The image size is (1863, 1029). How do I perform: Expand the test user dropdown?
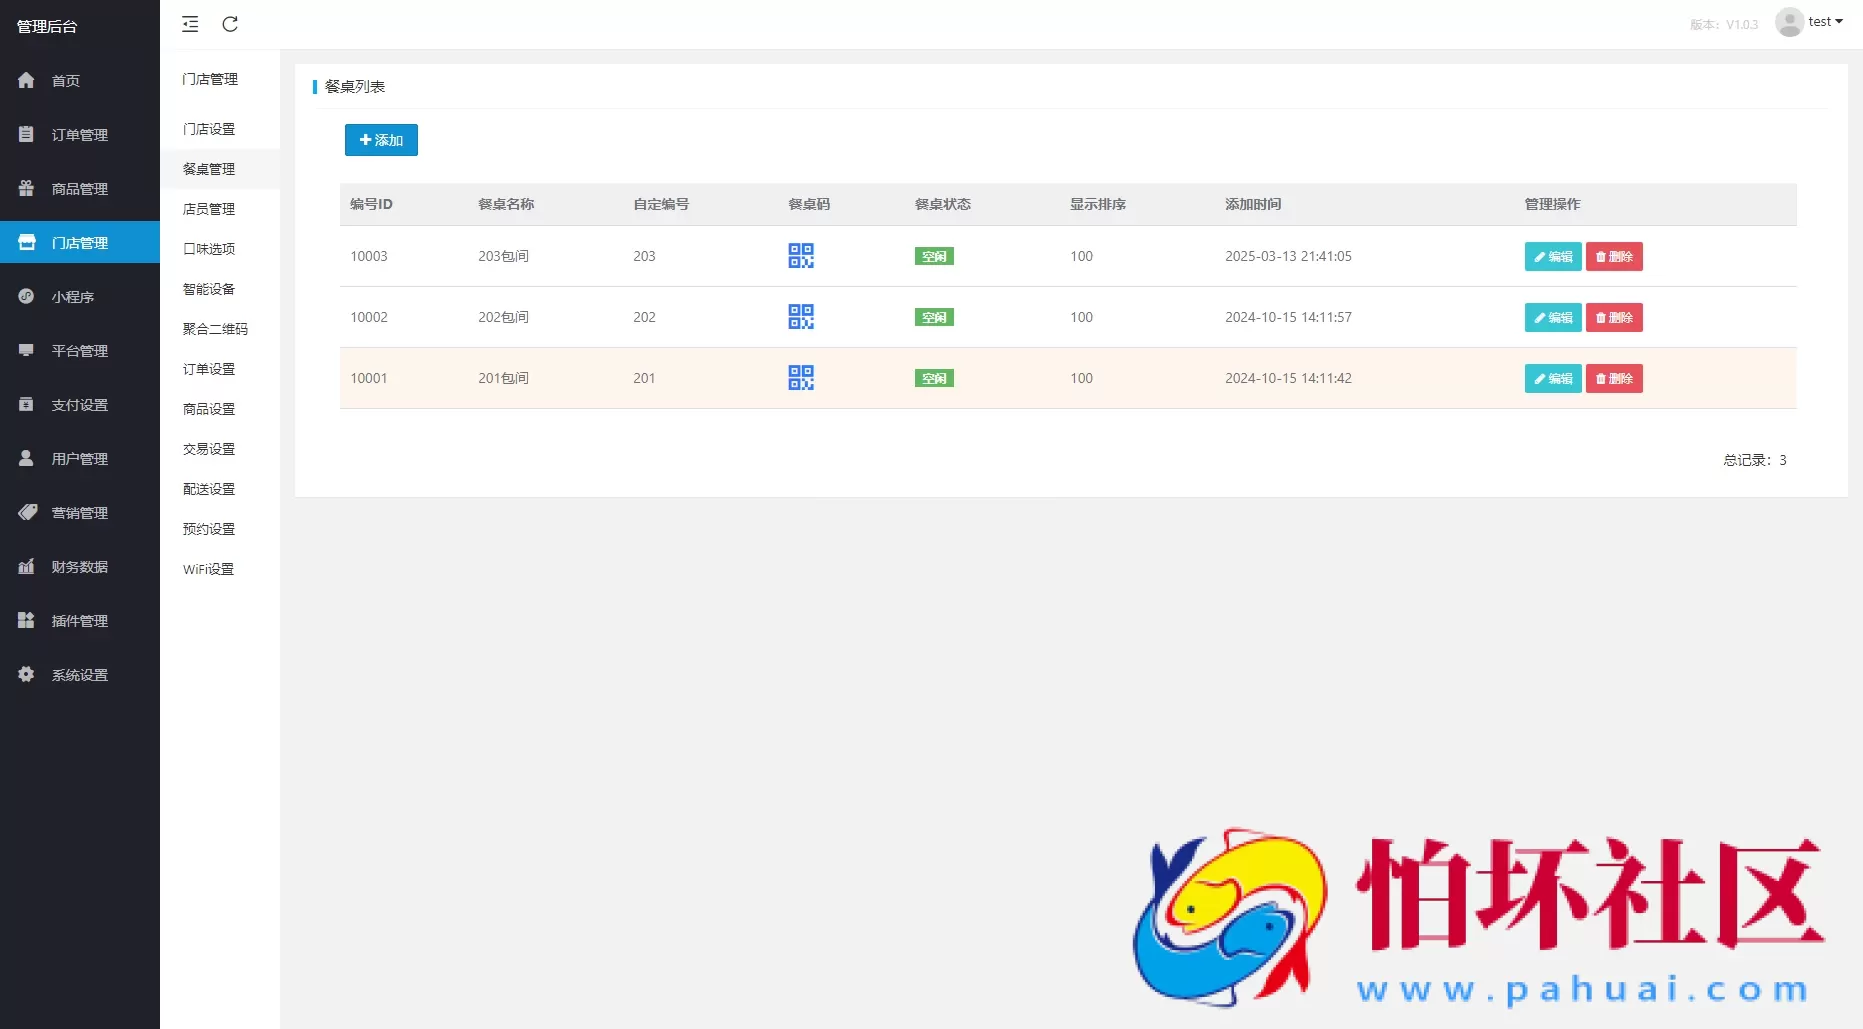coord(1826,22)
